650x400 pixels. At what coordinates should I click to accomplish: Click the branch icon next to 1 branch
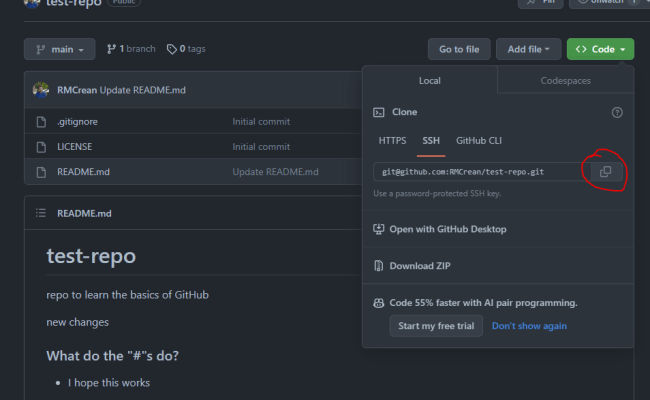coord(111,49)
